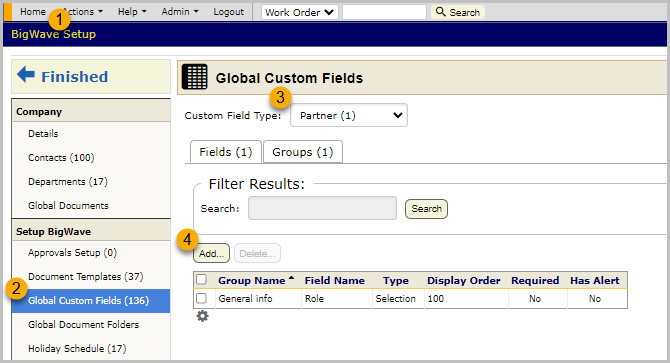Select Global Custom Fields (136) in sidebar
Viewport: 670px width, 363px height.
pos(91,301)
